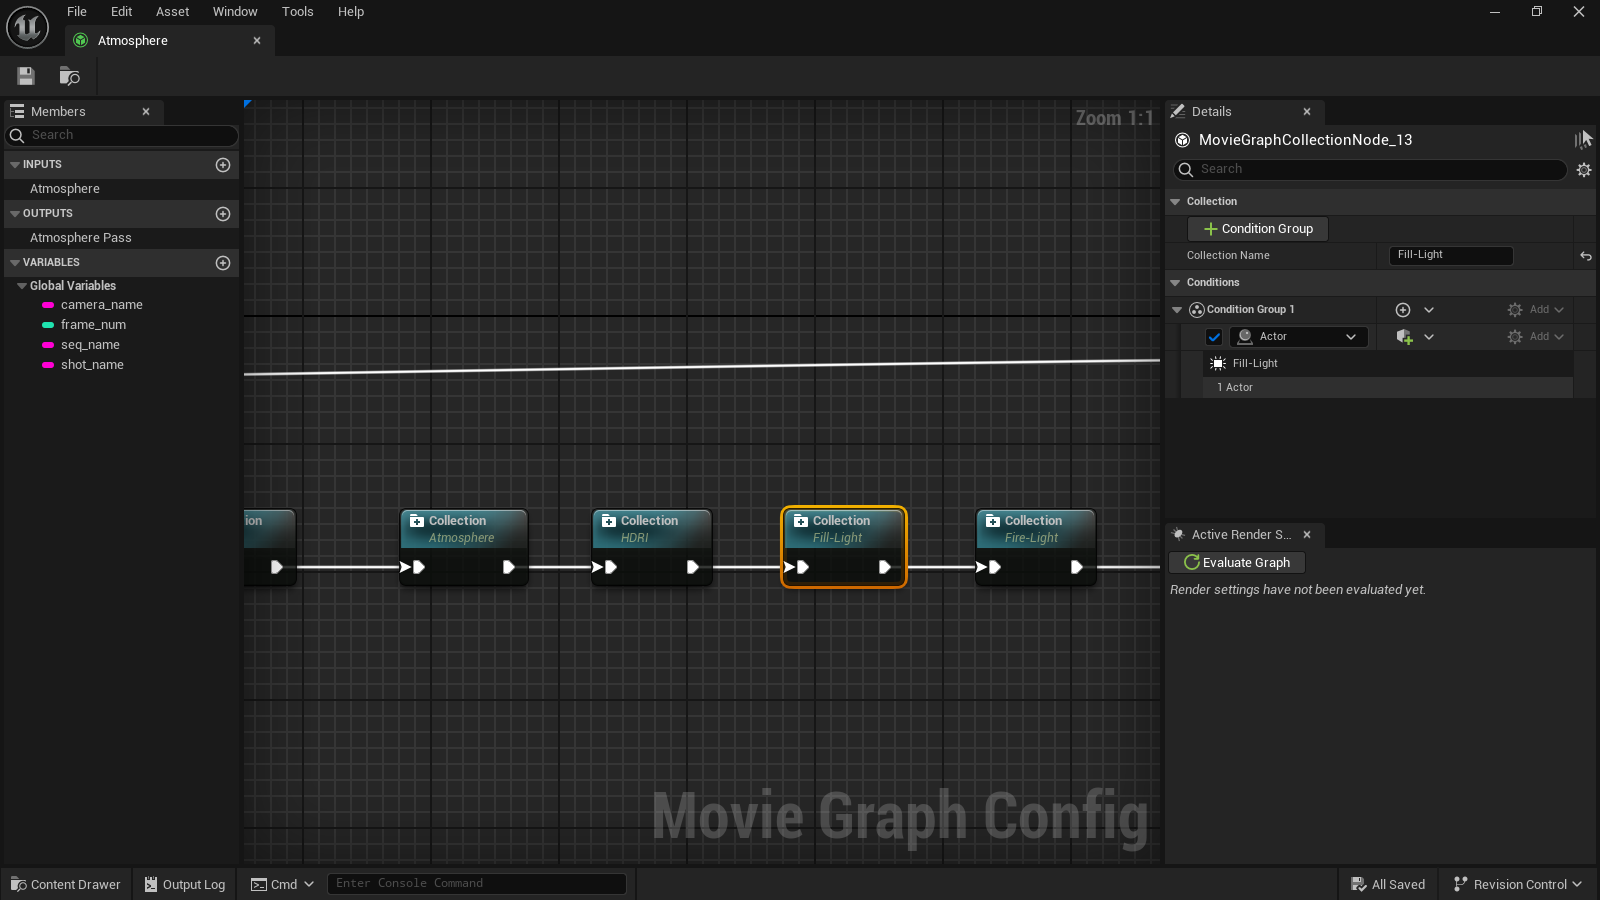
Task: Toggle the Actor condition checkbox
Action: (1214, 337)
